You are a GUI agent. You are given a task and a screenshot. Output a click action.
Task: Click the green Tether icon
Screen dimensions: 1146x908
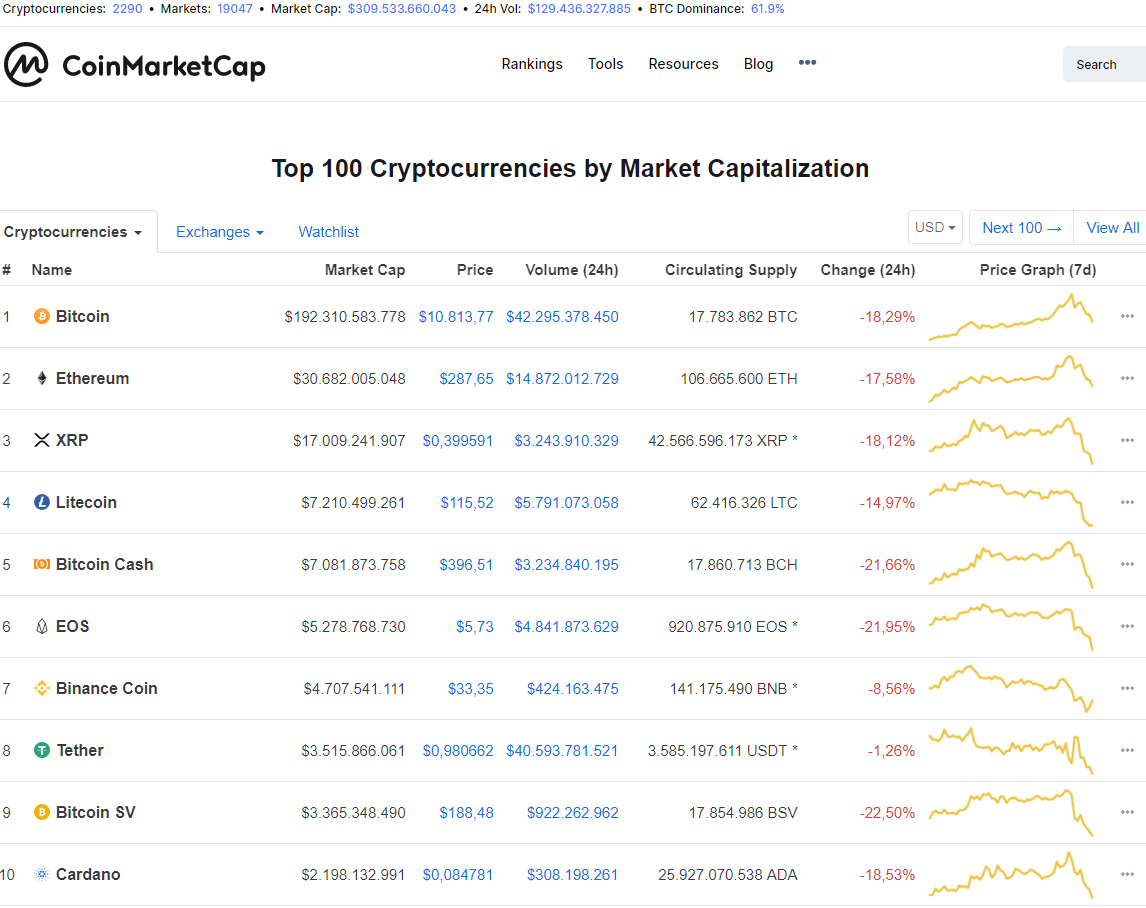click(42, 750)
